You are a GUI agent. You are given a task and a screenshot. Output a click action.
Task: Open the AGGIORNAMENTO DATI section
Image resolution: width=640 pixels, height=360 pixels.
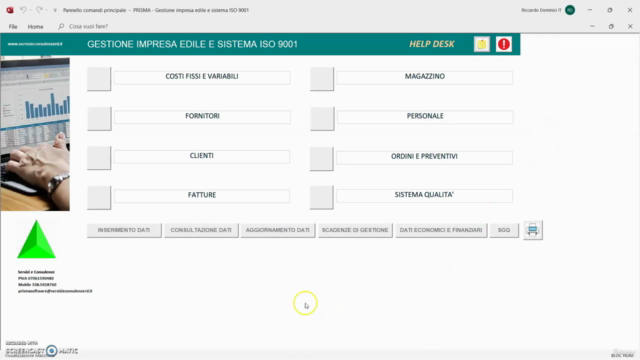(278, 230)
